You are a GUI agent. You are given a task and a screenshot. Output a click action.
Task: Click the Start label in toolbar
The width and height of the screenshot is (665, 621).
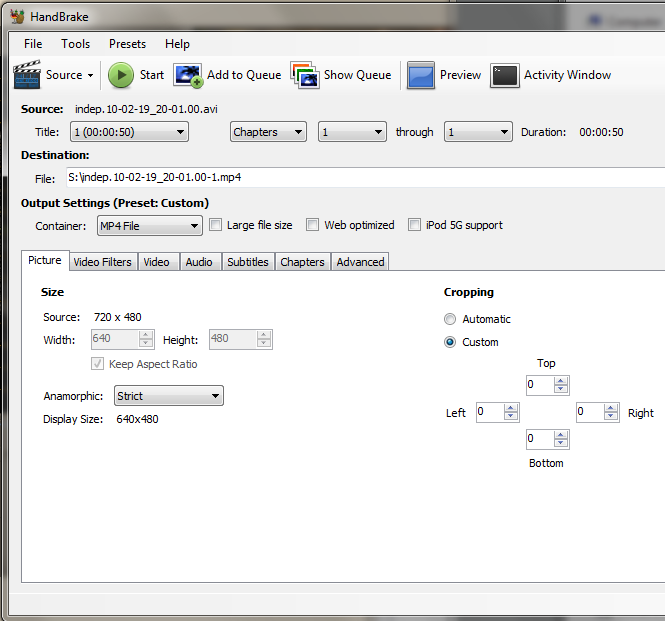(152, 75)
